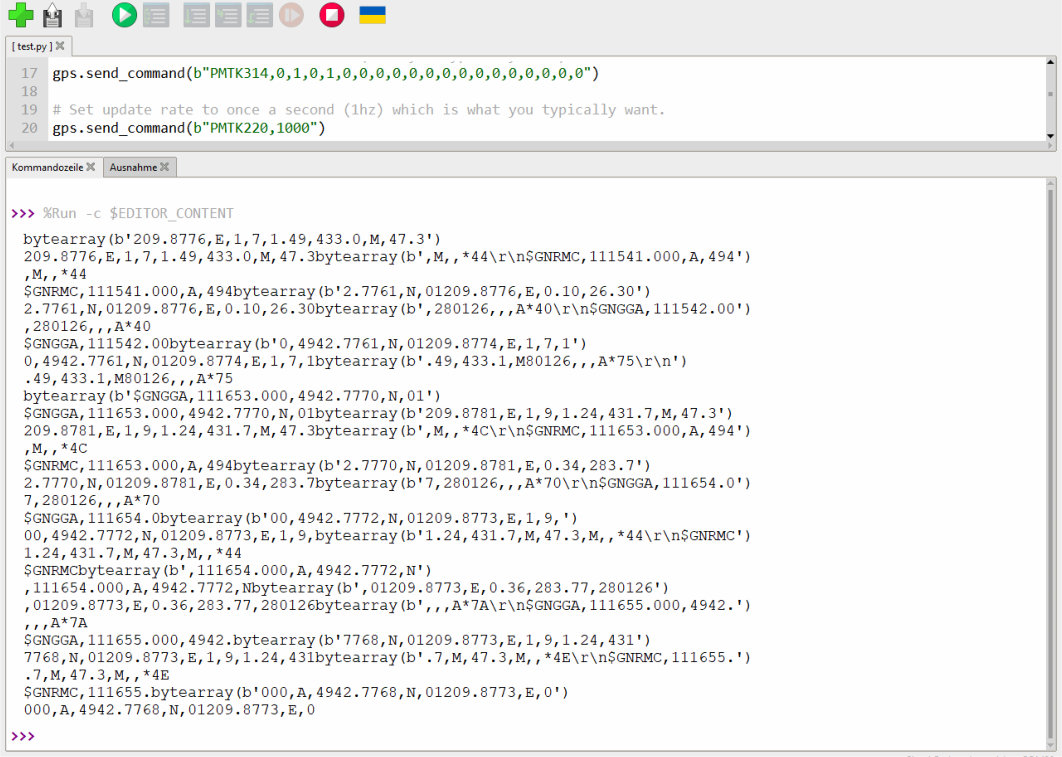Switch to the Kommandozeile tab

(x=46, y=167)
